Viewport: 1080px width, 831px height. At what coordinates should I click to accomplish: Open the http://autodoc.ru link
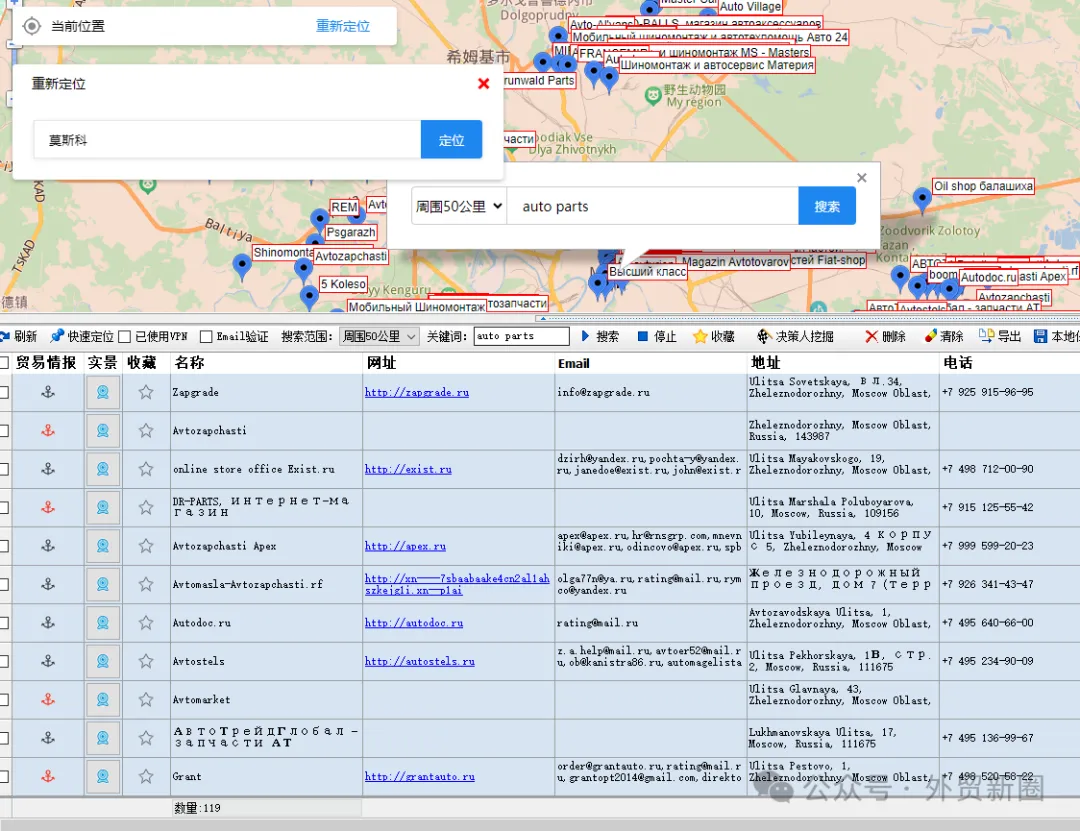pos(414,623)
